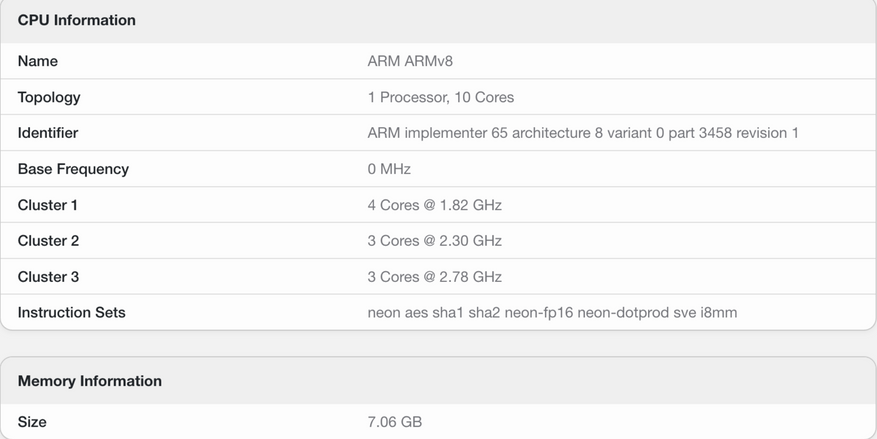Click the Cluster 3 row label
This screenshot has width=877, height=439.
pyautogui.click(x=48, y=277)
